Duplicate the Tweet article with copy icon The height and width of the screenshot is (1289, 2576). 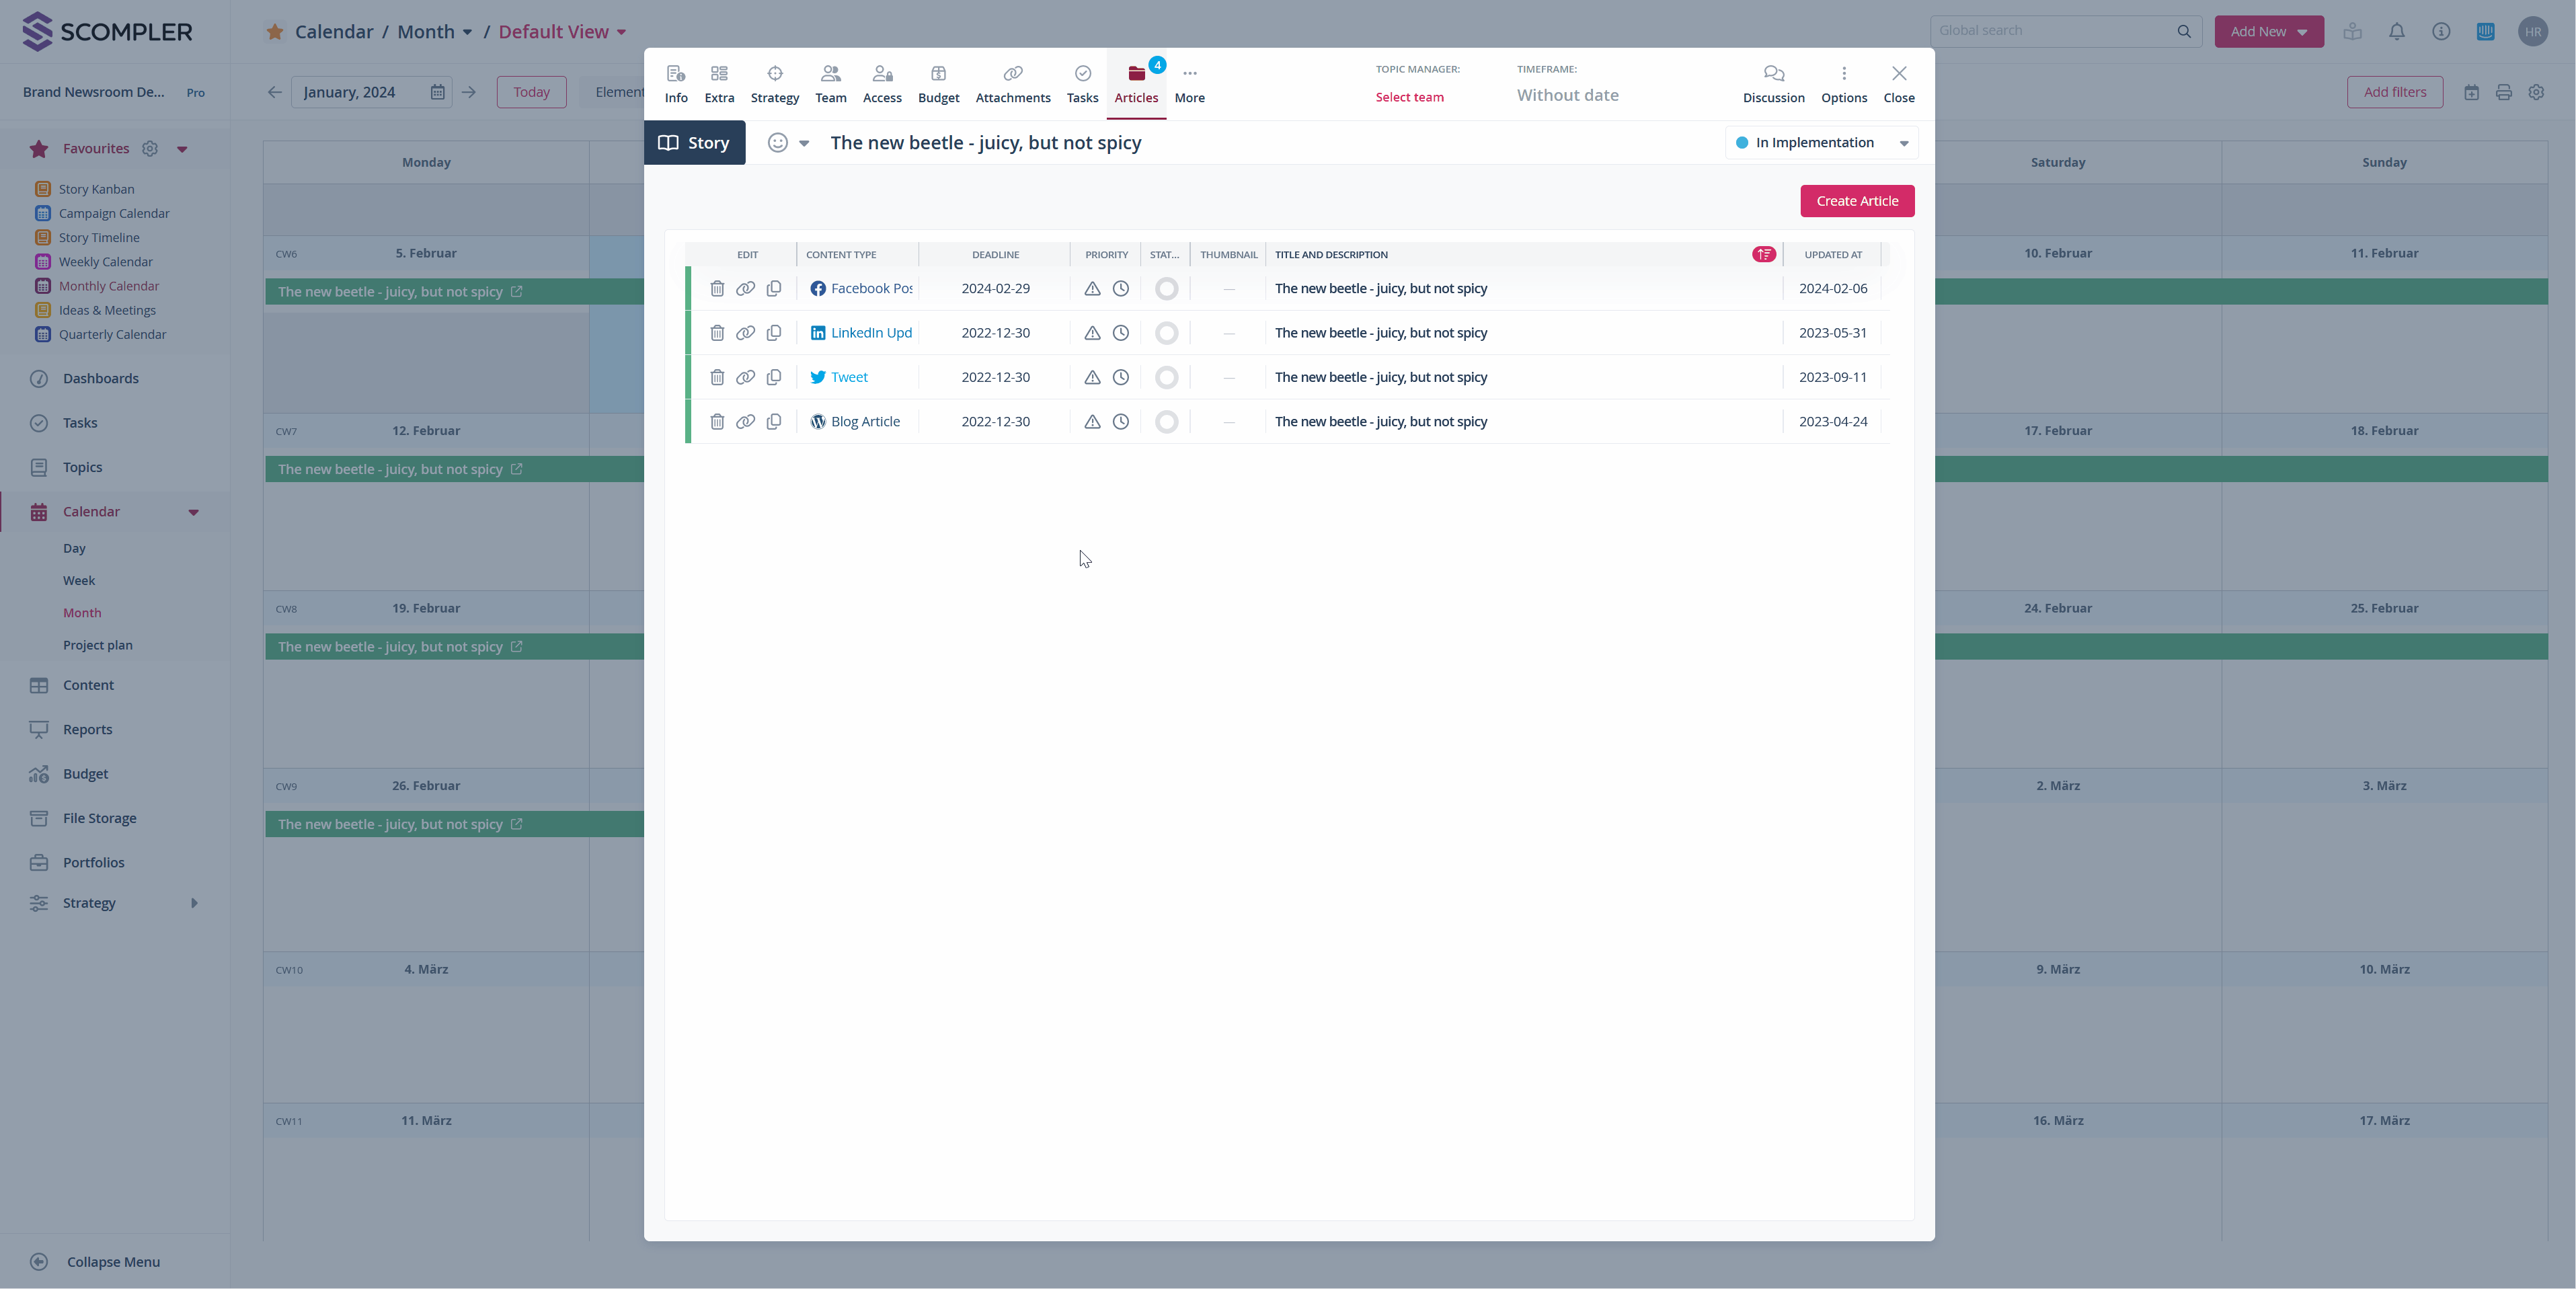pyautogui.click(x=774, y=377)
